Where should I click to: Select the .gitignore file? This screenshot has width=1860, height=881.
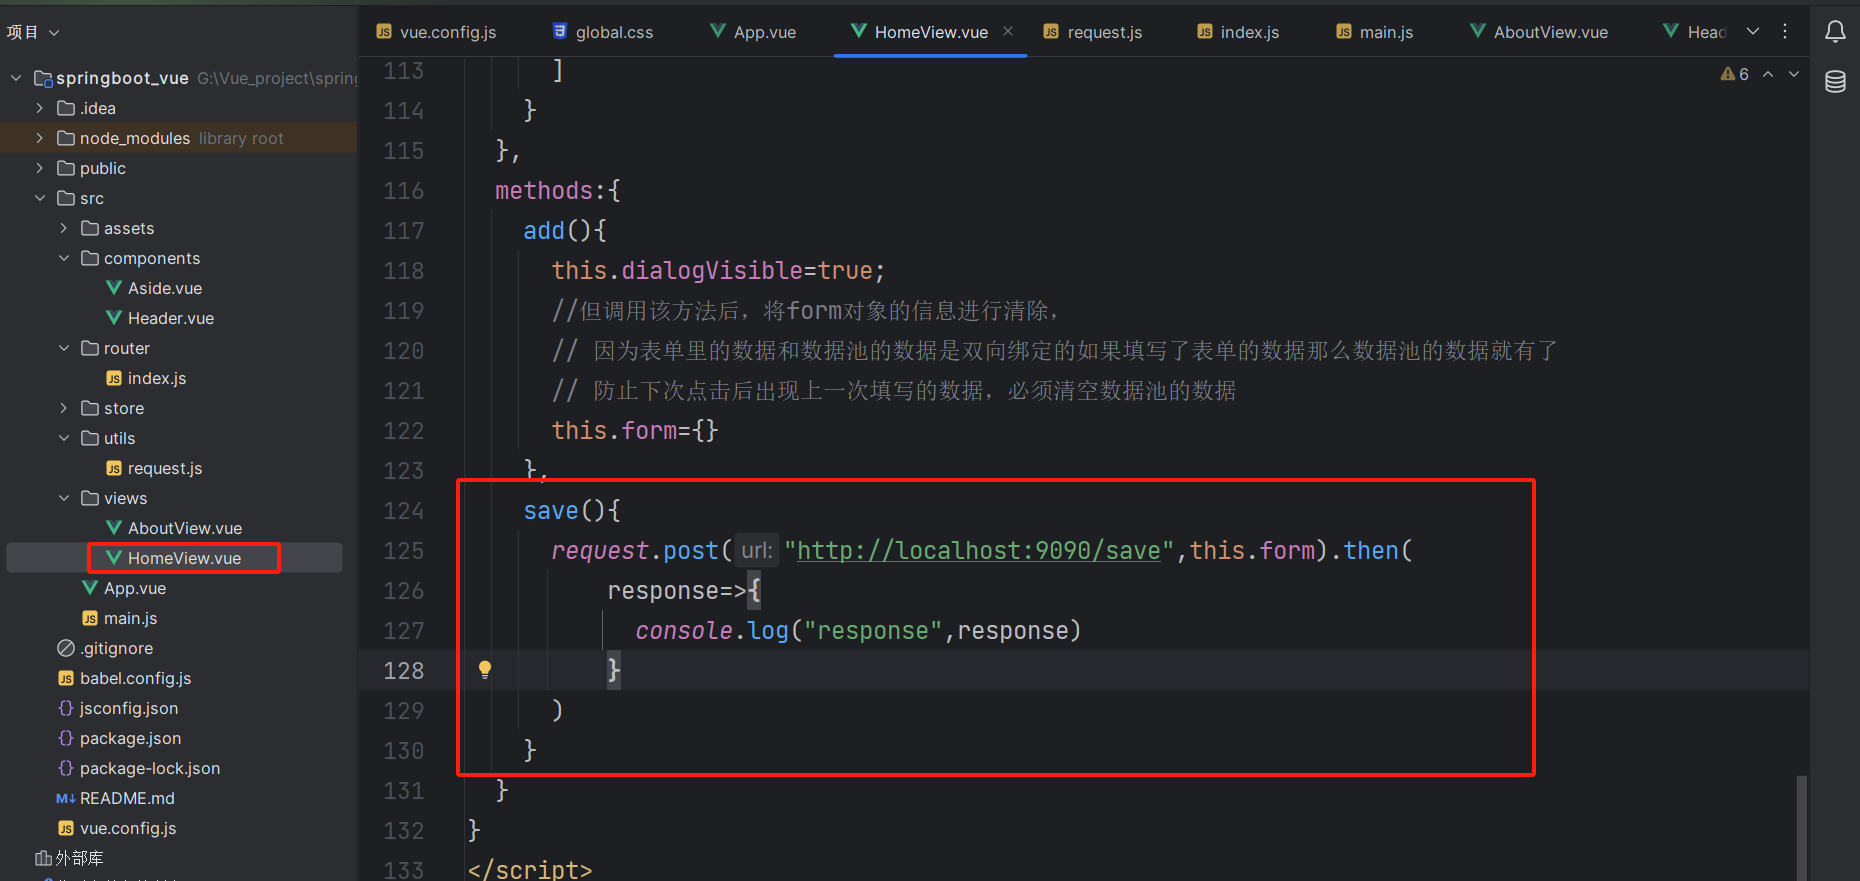[105, 648]
